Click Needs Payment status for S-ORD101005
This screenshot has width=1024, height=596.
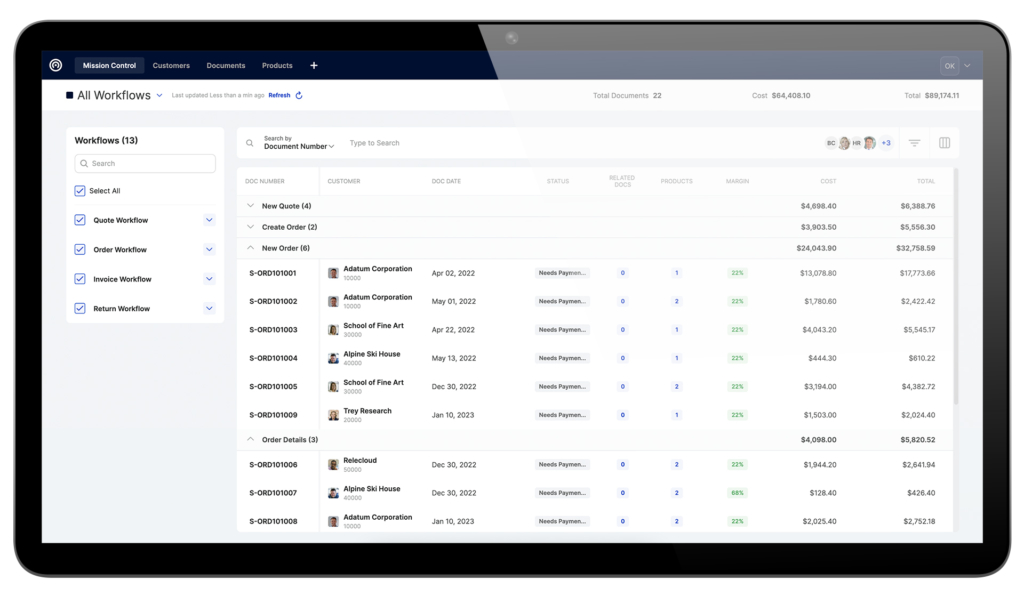(x=562, y=386)
